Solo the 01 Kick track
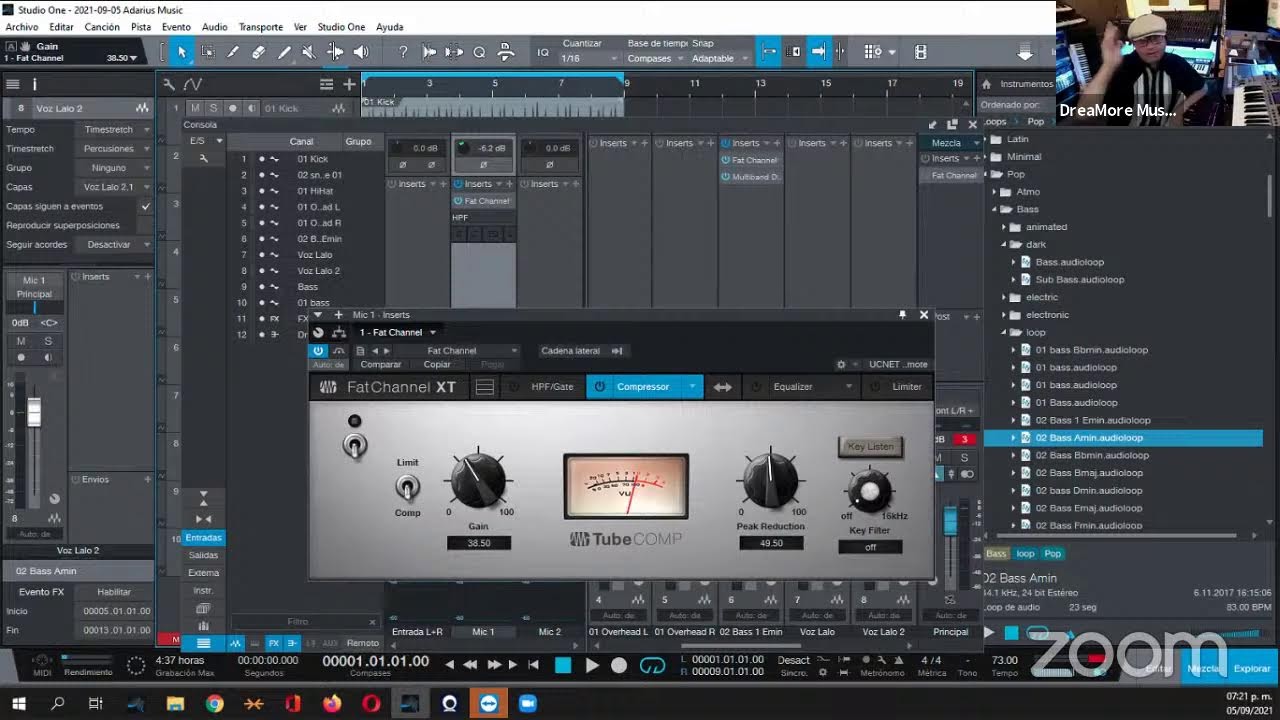The height and width of the screenshot is (720, 1280). (x=213, y=108)
